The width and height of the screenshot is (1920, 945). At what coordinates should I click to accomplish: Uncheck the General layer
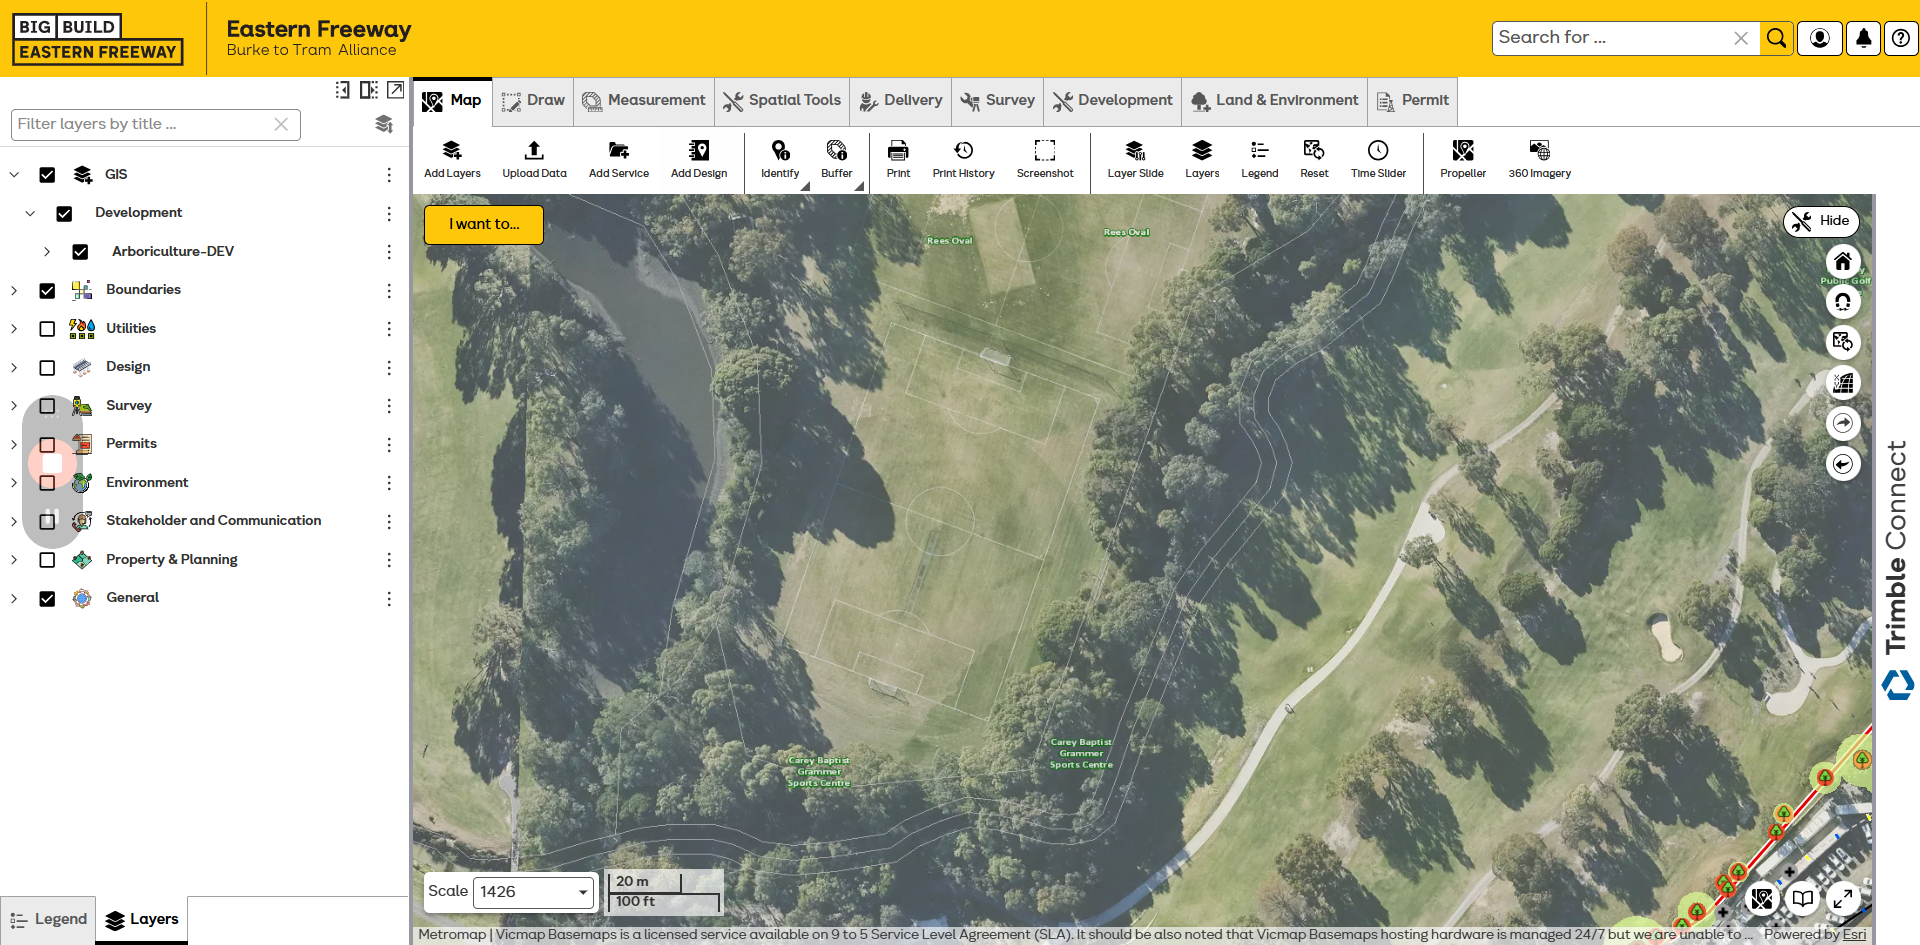pyautogui.click(x=47, y=599)
